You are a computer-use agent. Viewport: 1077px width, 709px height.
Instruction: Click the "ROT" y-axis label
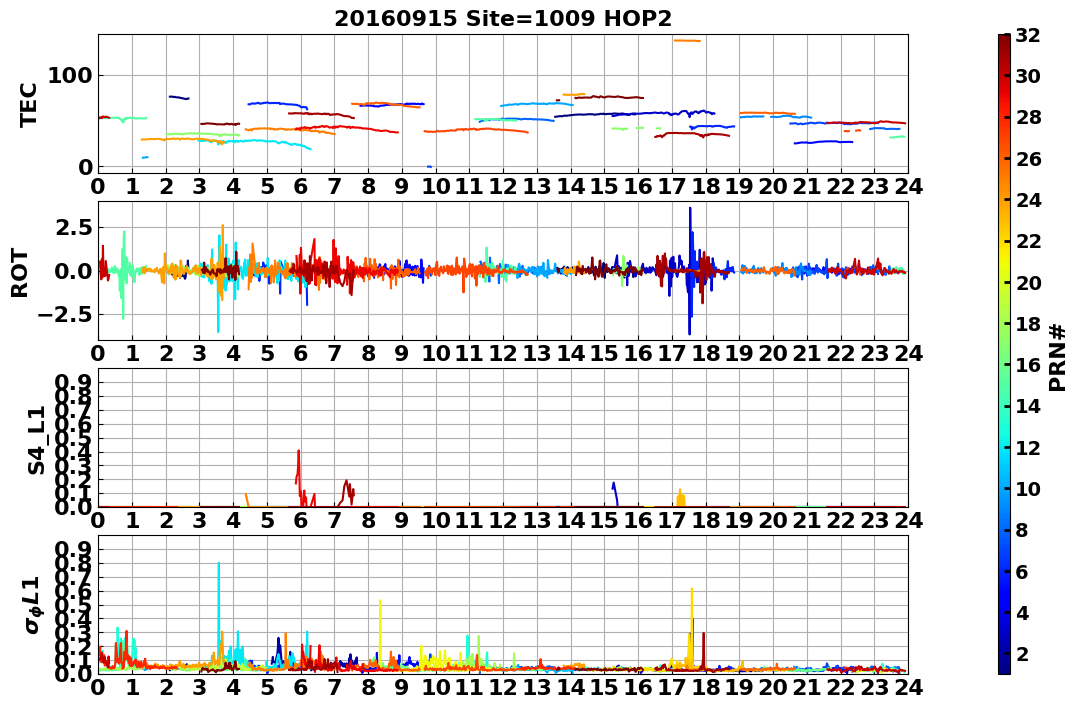click(20, 273)
